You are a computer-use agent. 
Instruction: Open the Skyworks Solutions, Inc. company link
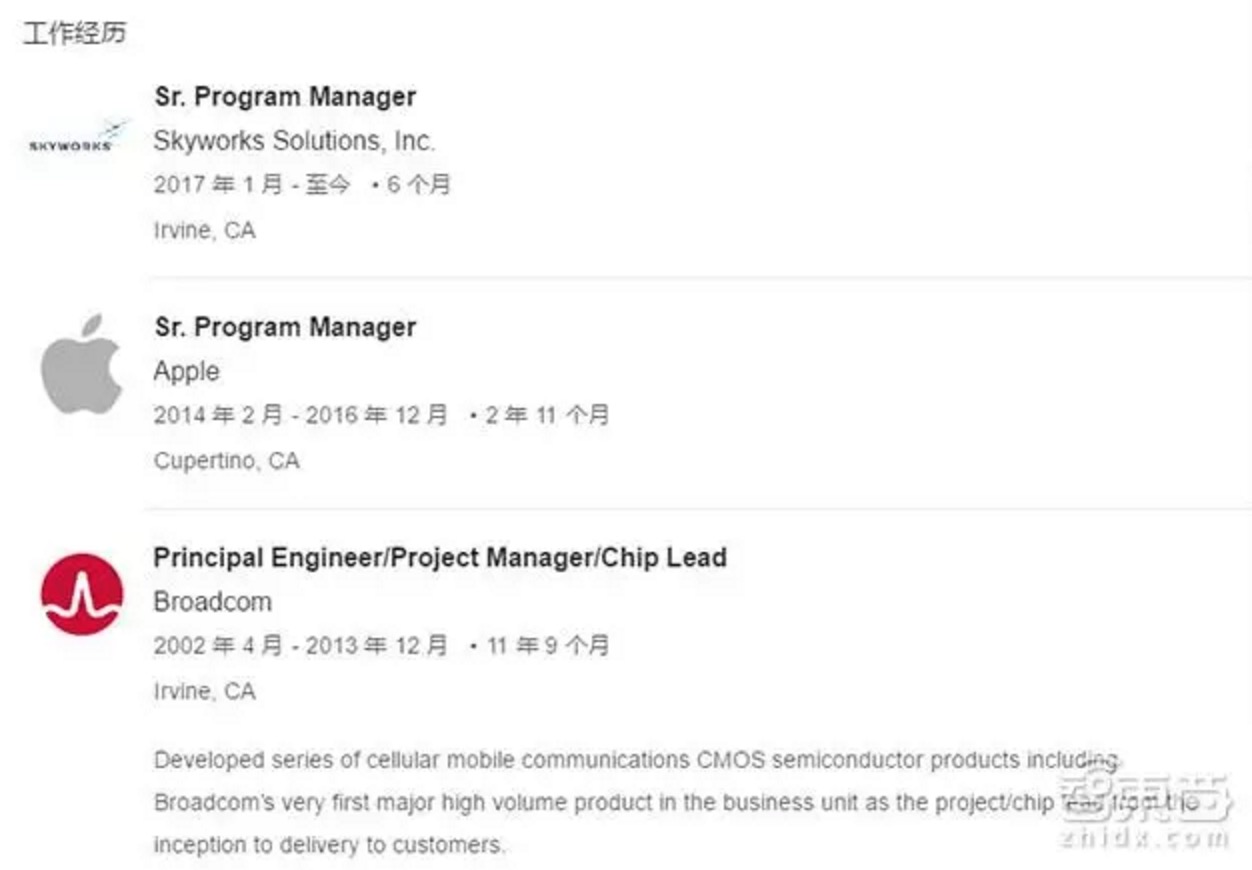coord(294,141)
